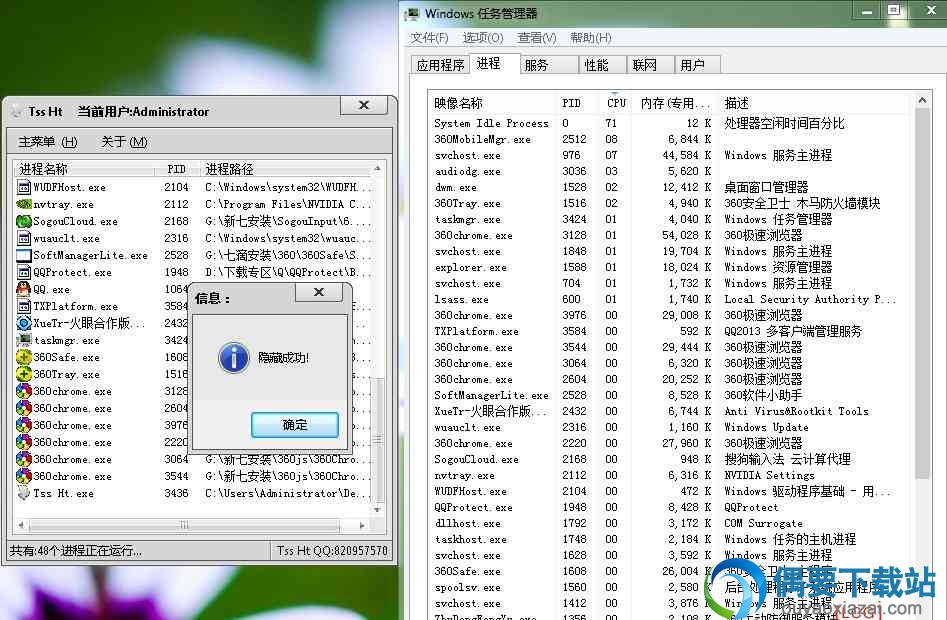Switch to 应用程序 tab in Task Manager
The height and width of the screenshot is (620, 947).
[x=440, y=65]
